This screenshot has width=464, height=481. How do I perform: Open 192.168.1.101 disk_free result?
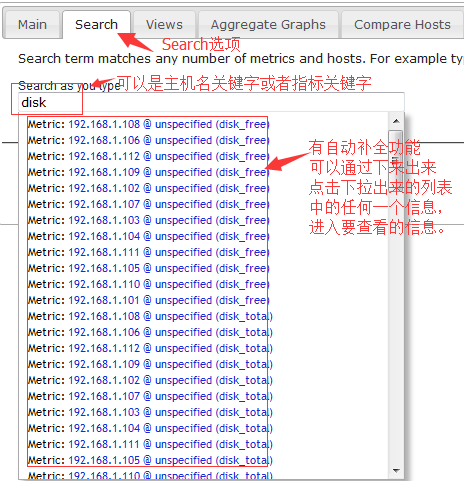[149, 300]
